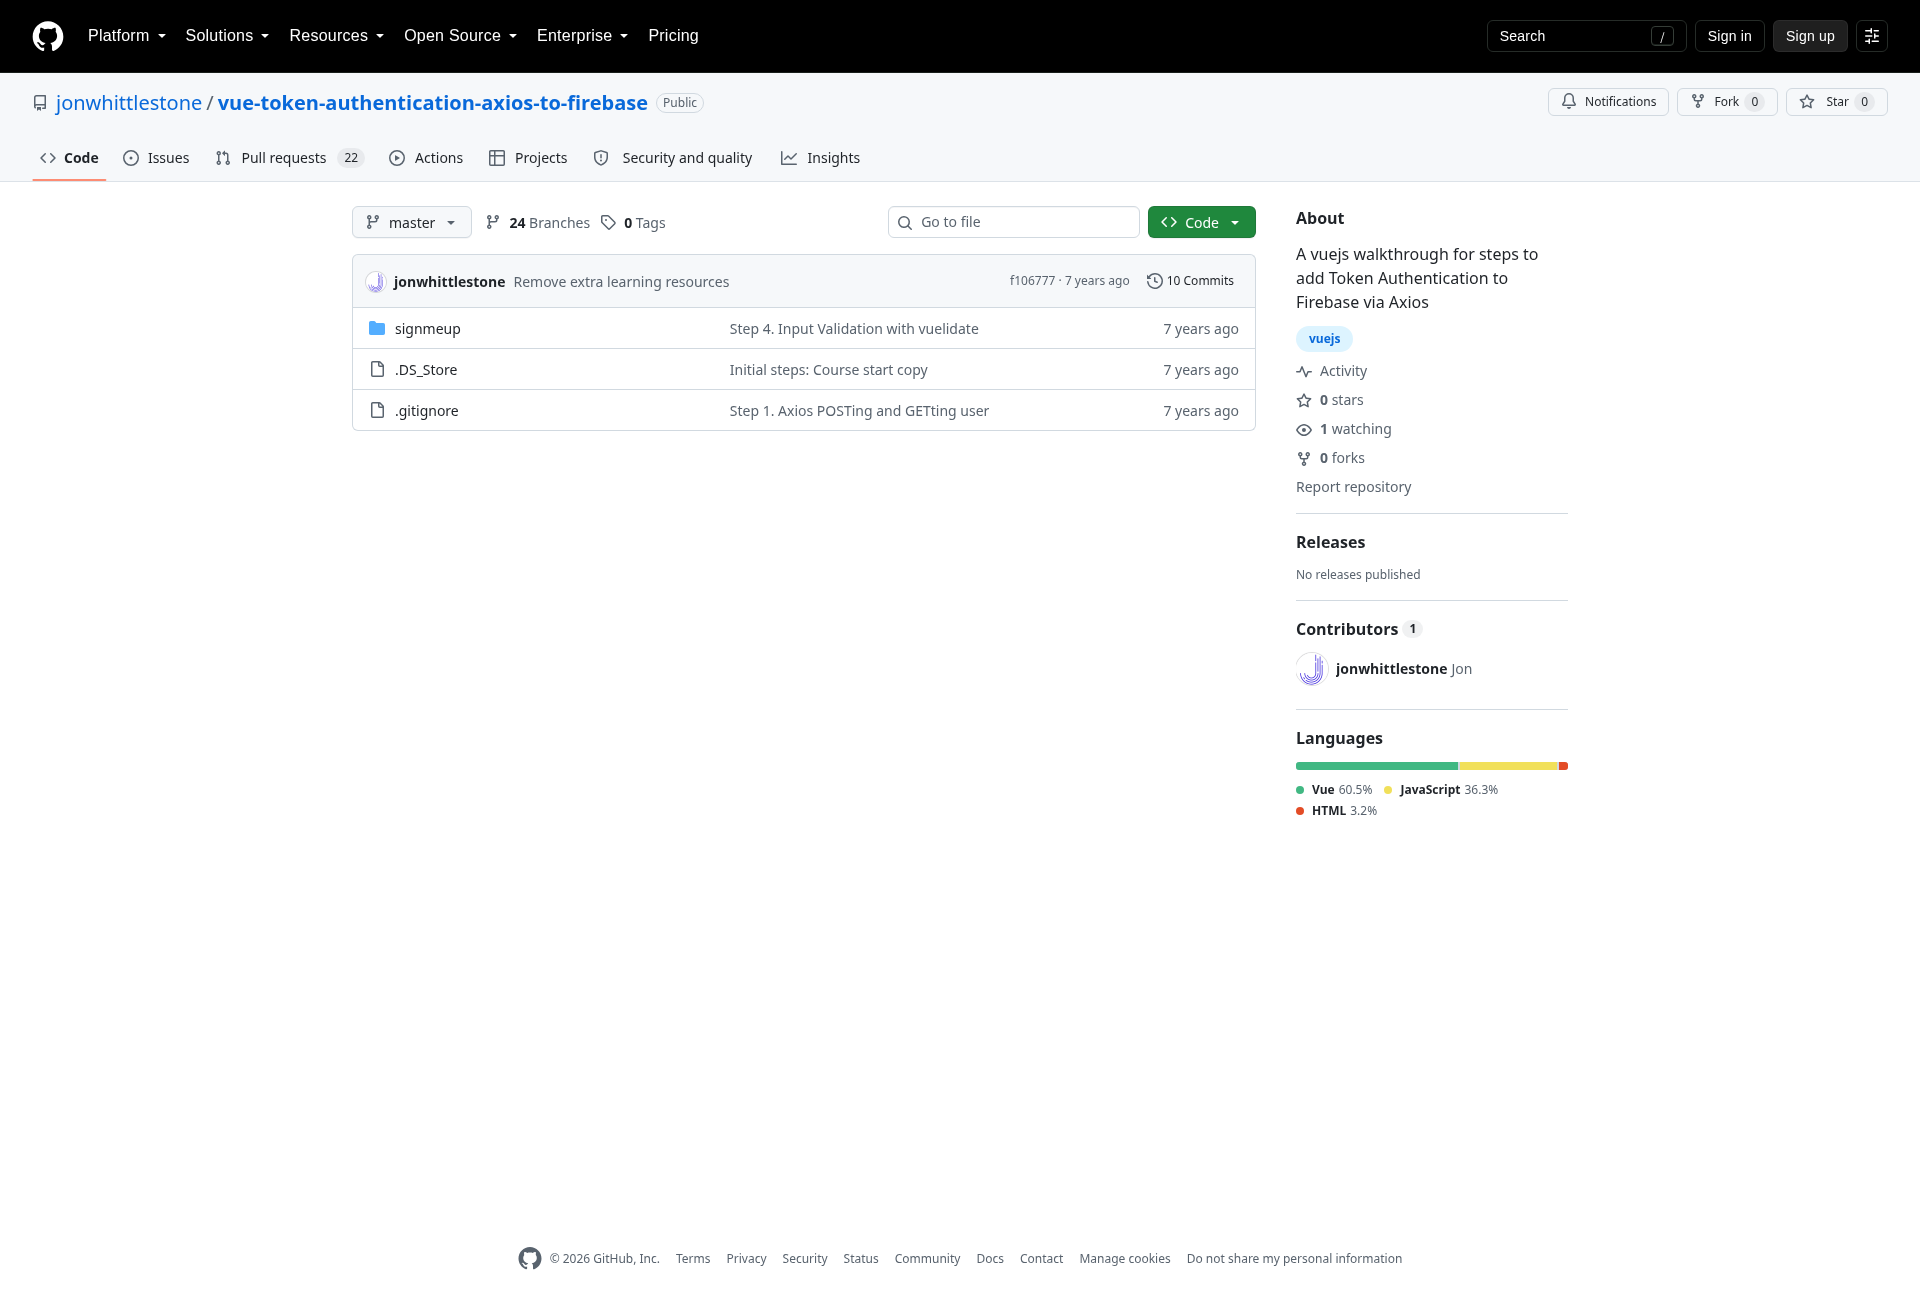Viewport: 1920px width, 1311px height.
Task: Open the Terms link in the footer
Action: point(693,1259)
